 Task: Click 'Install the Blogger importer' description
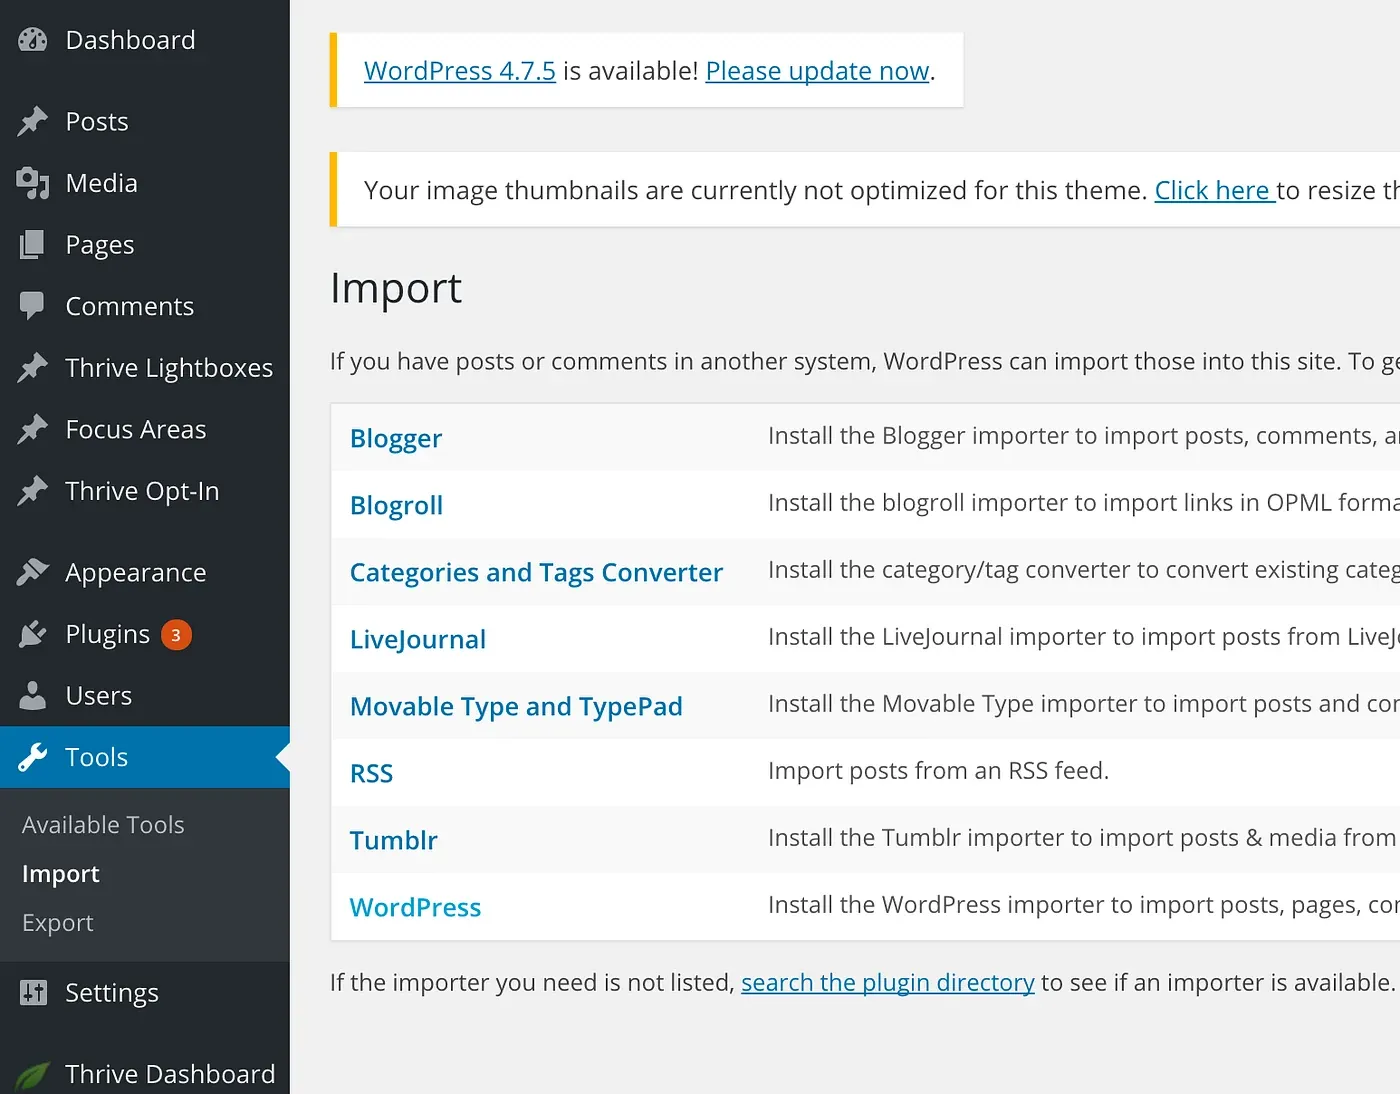click(x=1084, y=436)
